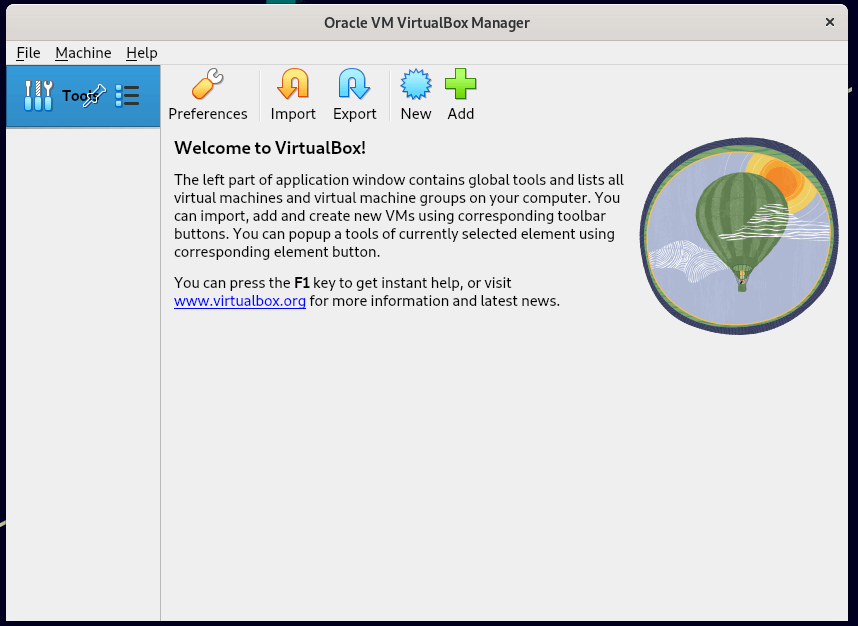Open the Preferences wrench icon

click(x=207, y=84)
